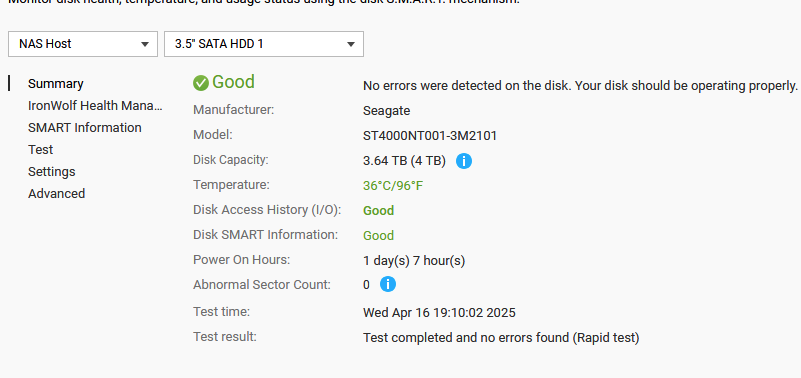
Task: Click the SATA HDD 1 dropdown arrow
Action: pyautogui.click(x=350, y=44)
